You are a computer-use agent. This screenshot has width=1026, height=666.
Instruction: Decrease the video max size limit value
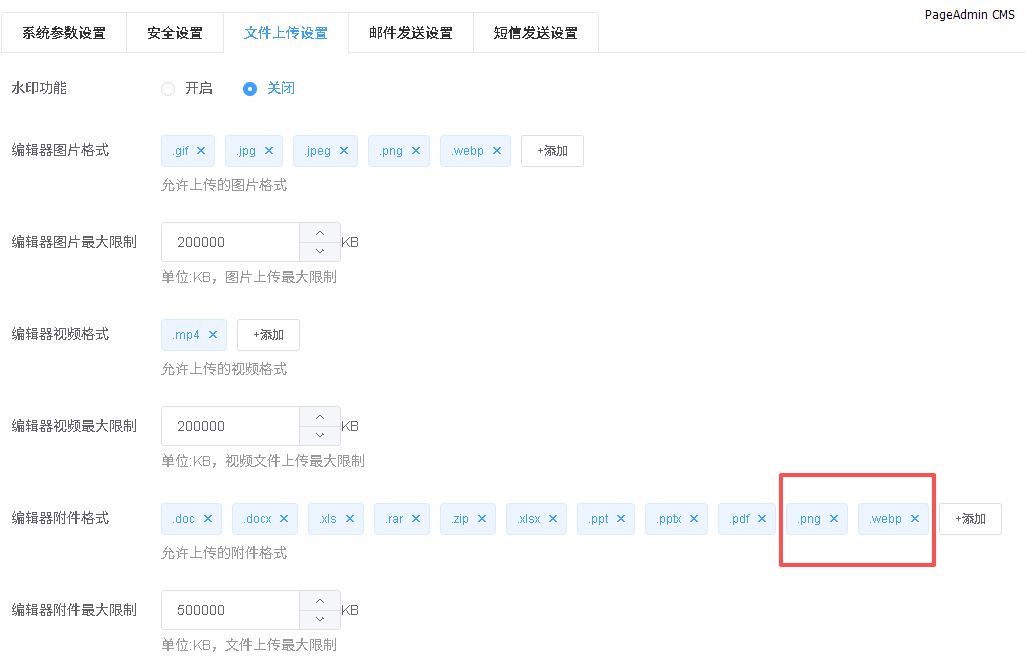pyautogui.click(x=320, y=436)
